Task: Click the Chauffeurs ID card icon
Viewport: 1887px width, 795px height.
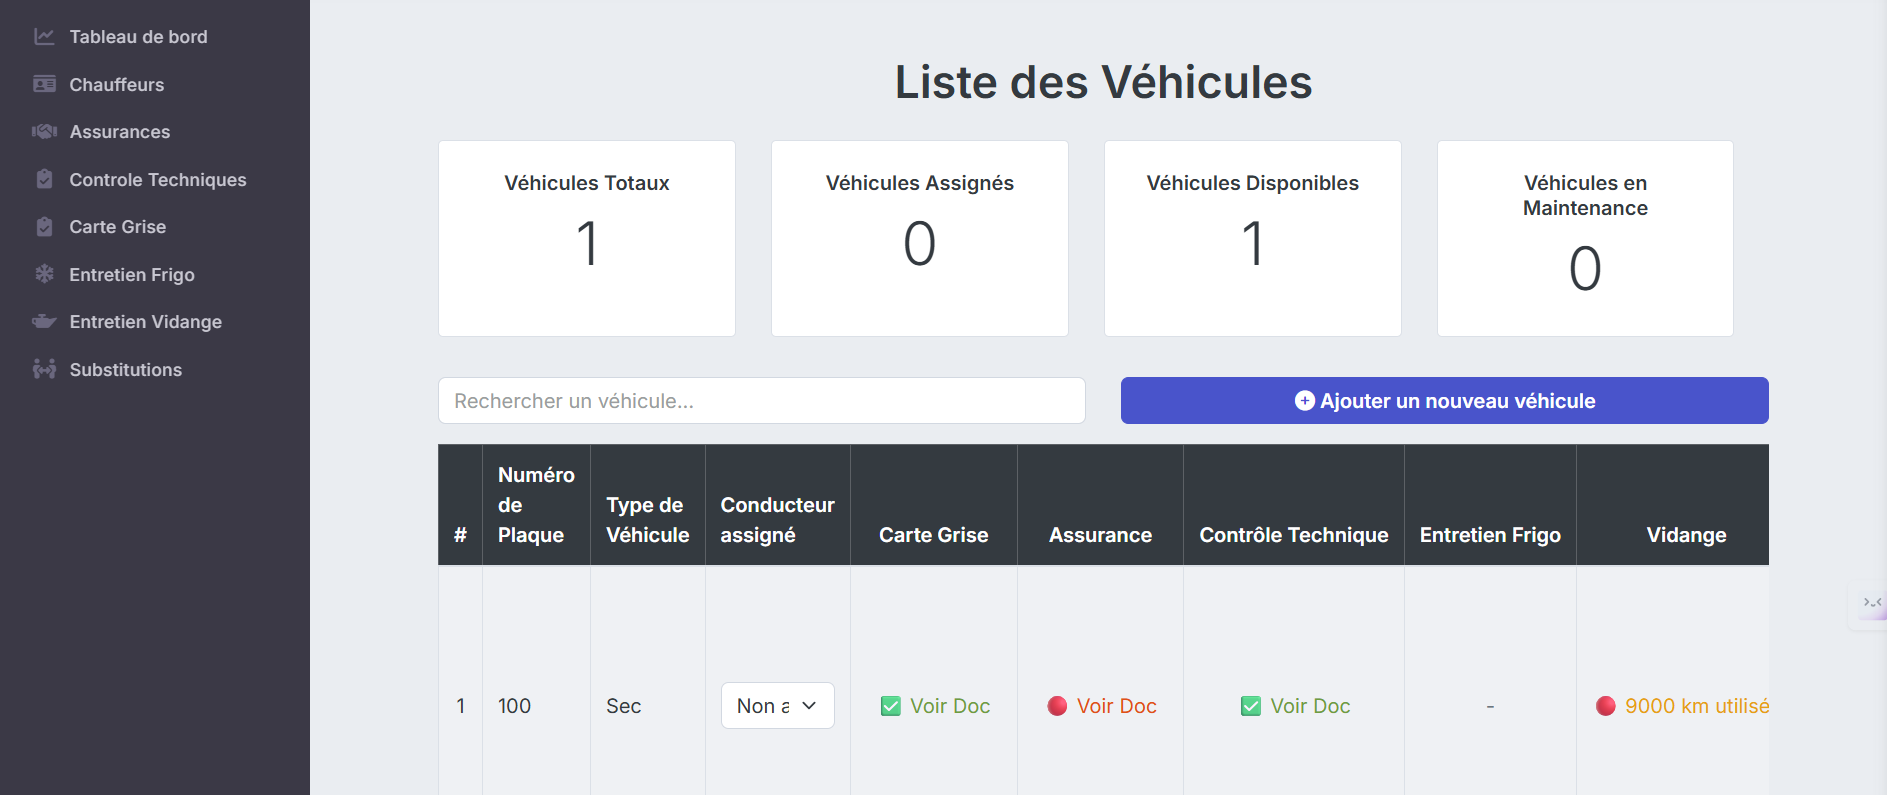Action: pos(44,84)
